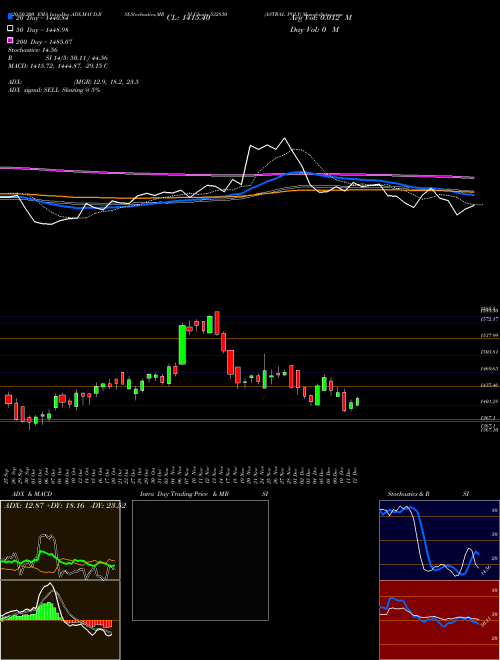Click the 'Day Vol: 0 M' label
Screen dimensions: 500x660
[x=314, y=29]
